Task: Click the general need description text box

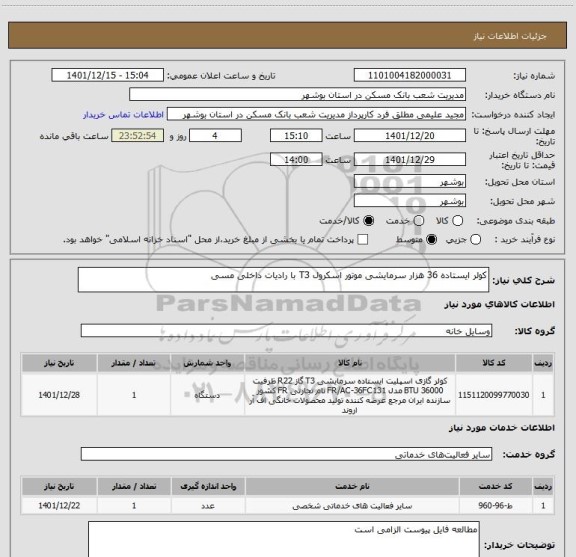Action: (x=283, y=280)
